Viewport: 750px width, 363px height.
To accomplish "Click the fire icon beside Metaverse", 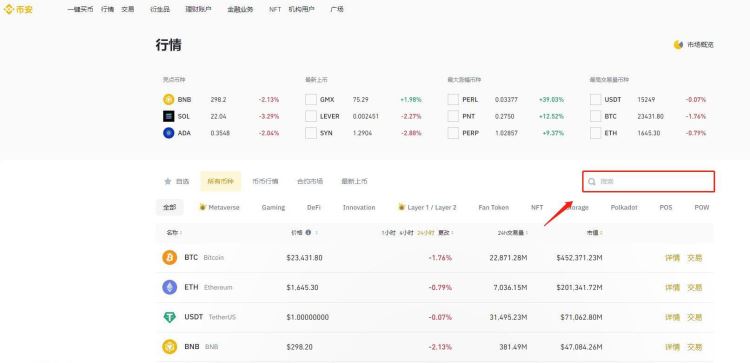I will (x=202, y=207).
